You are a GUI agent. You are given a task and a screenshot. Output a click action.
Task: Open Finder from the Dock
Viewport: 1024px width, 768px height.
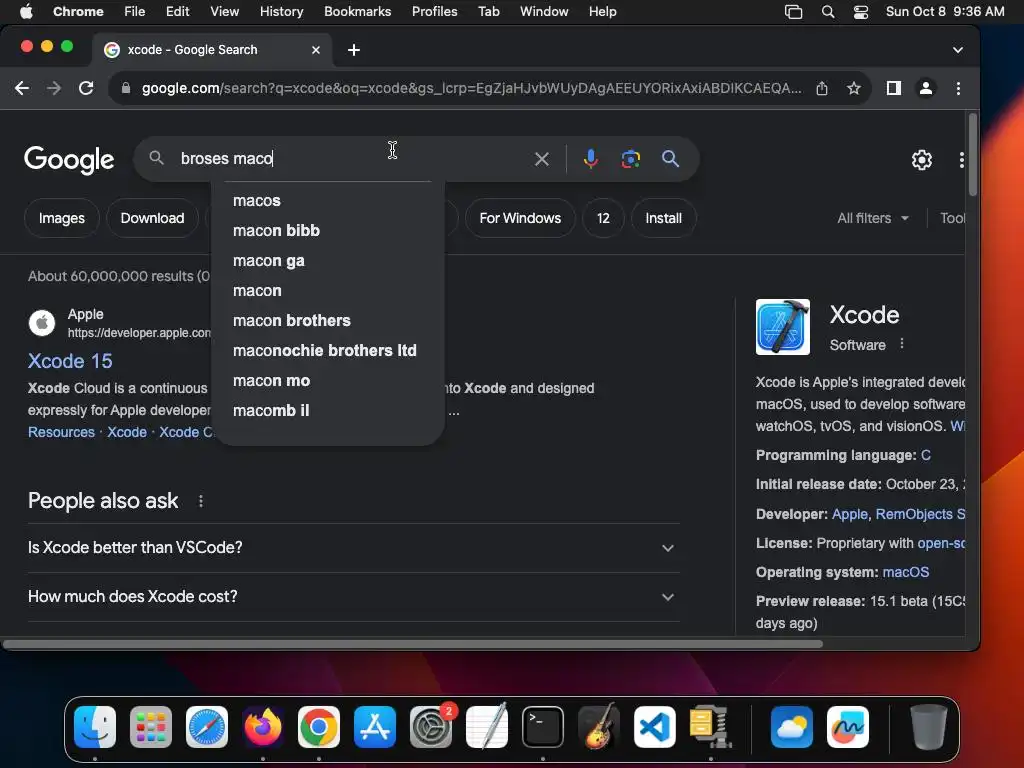95,727
